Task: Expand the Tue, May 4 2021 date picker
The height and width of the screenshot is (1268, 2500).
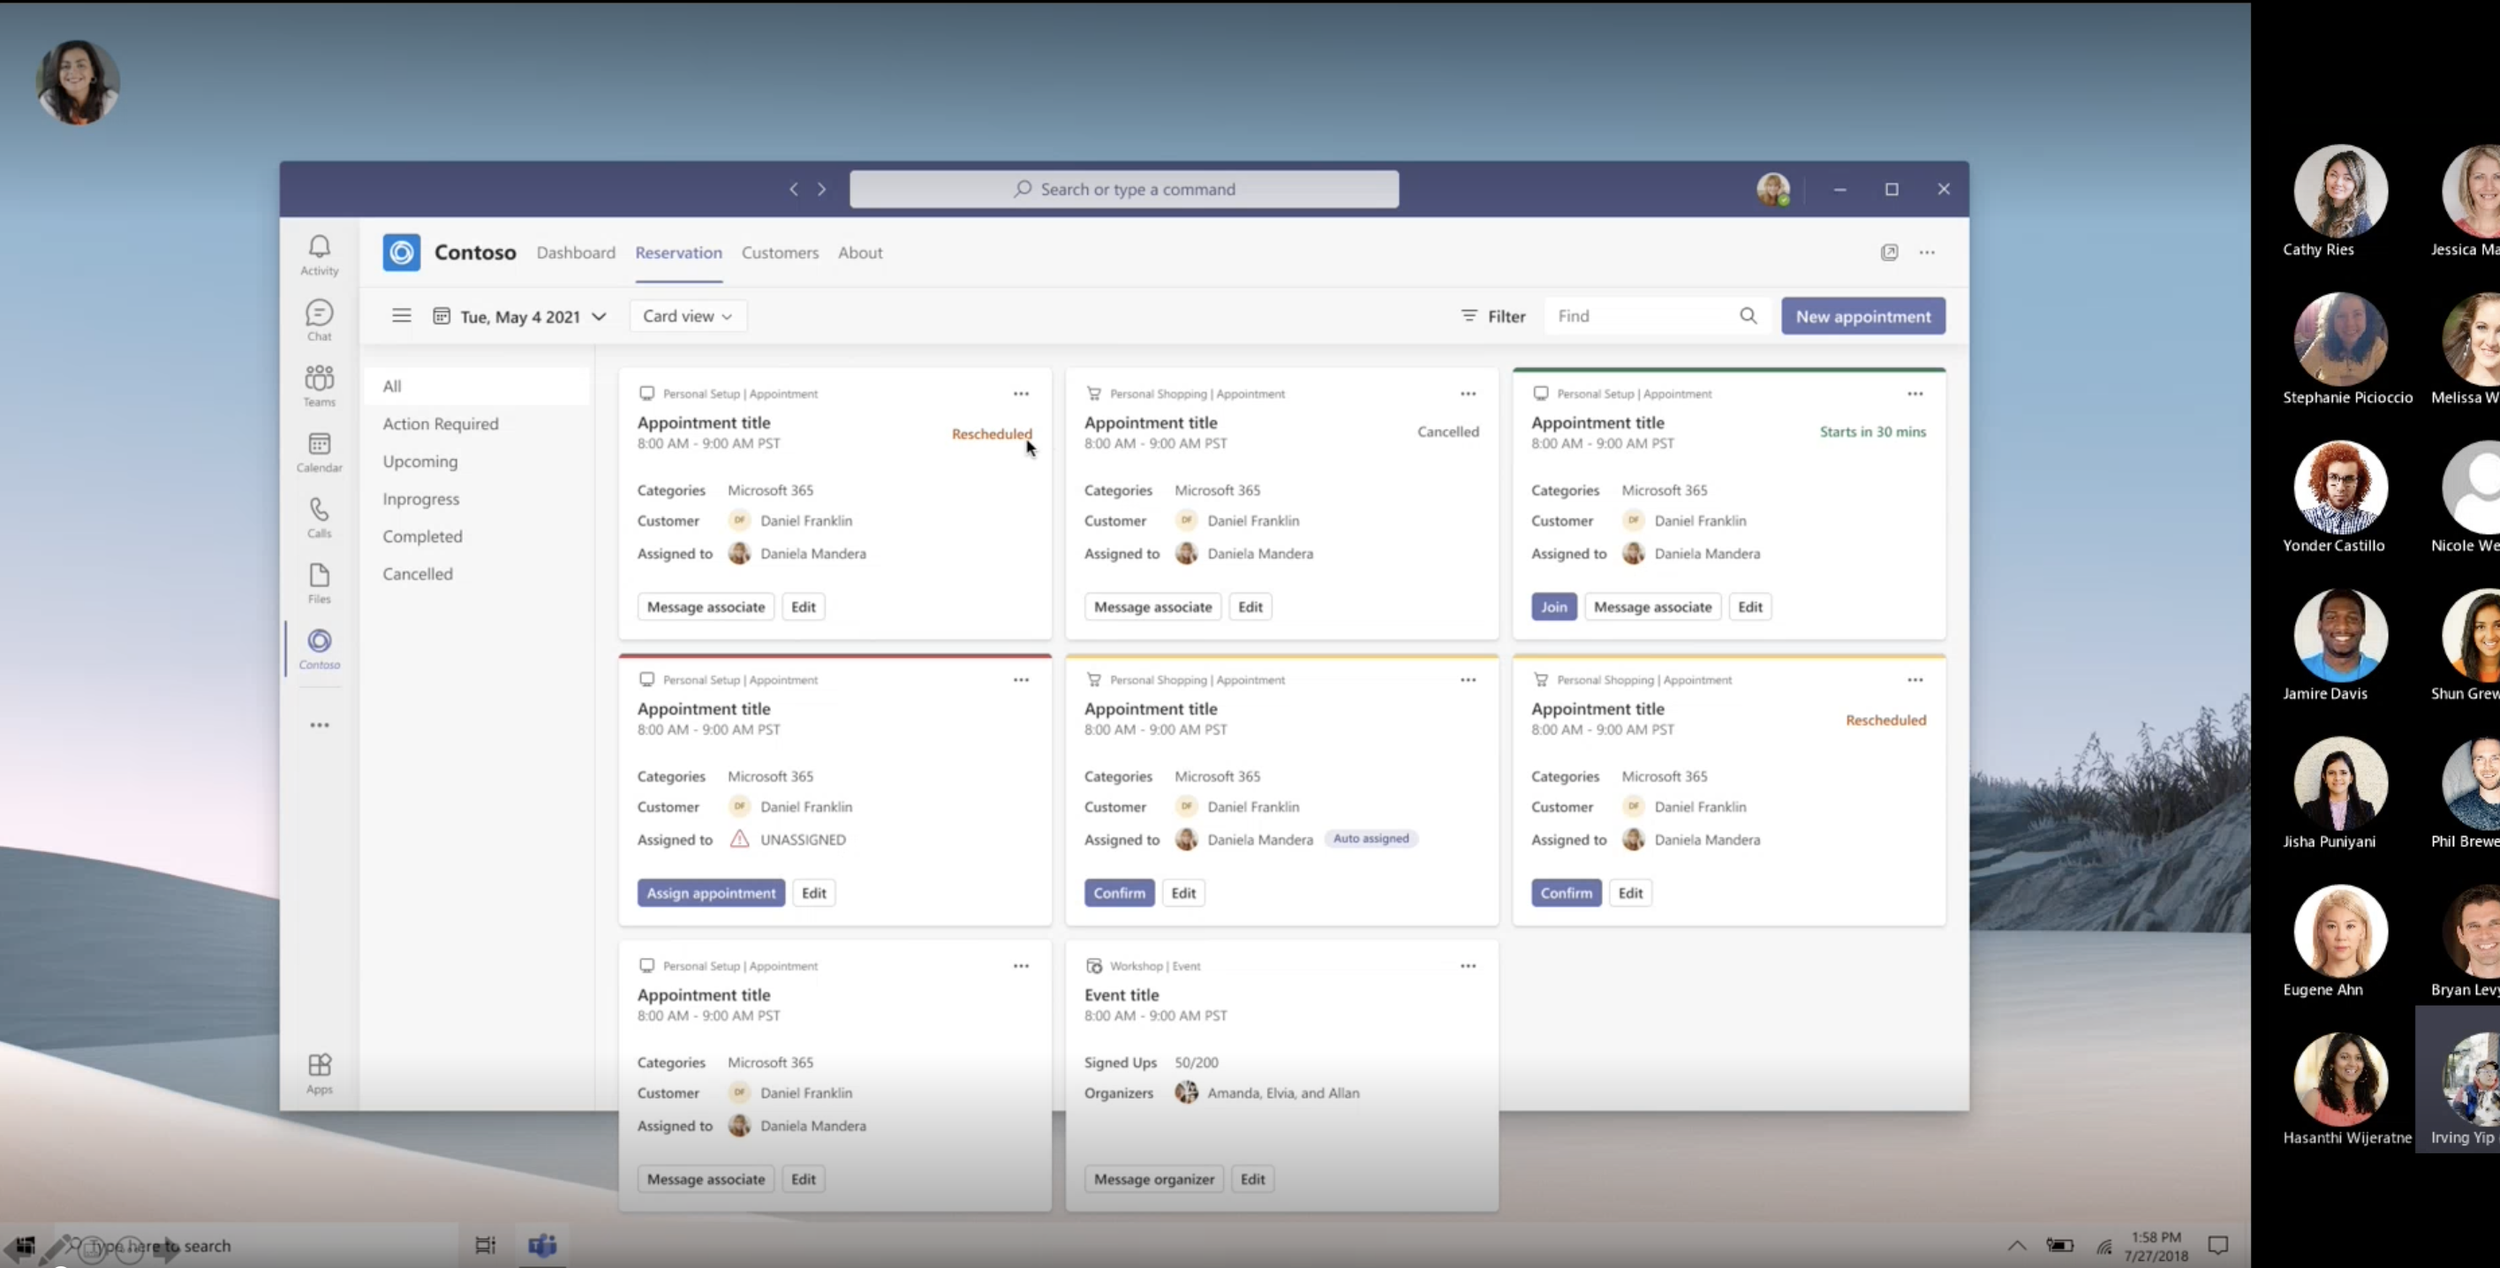Action: [x=520, y=317]
